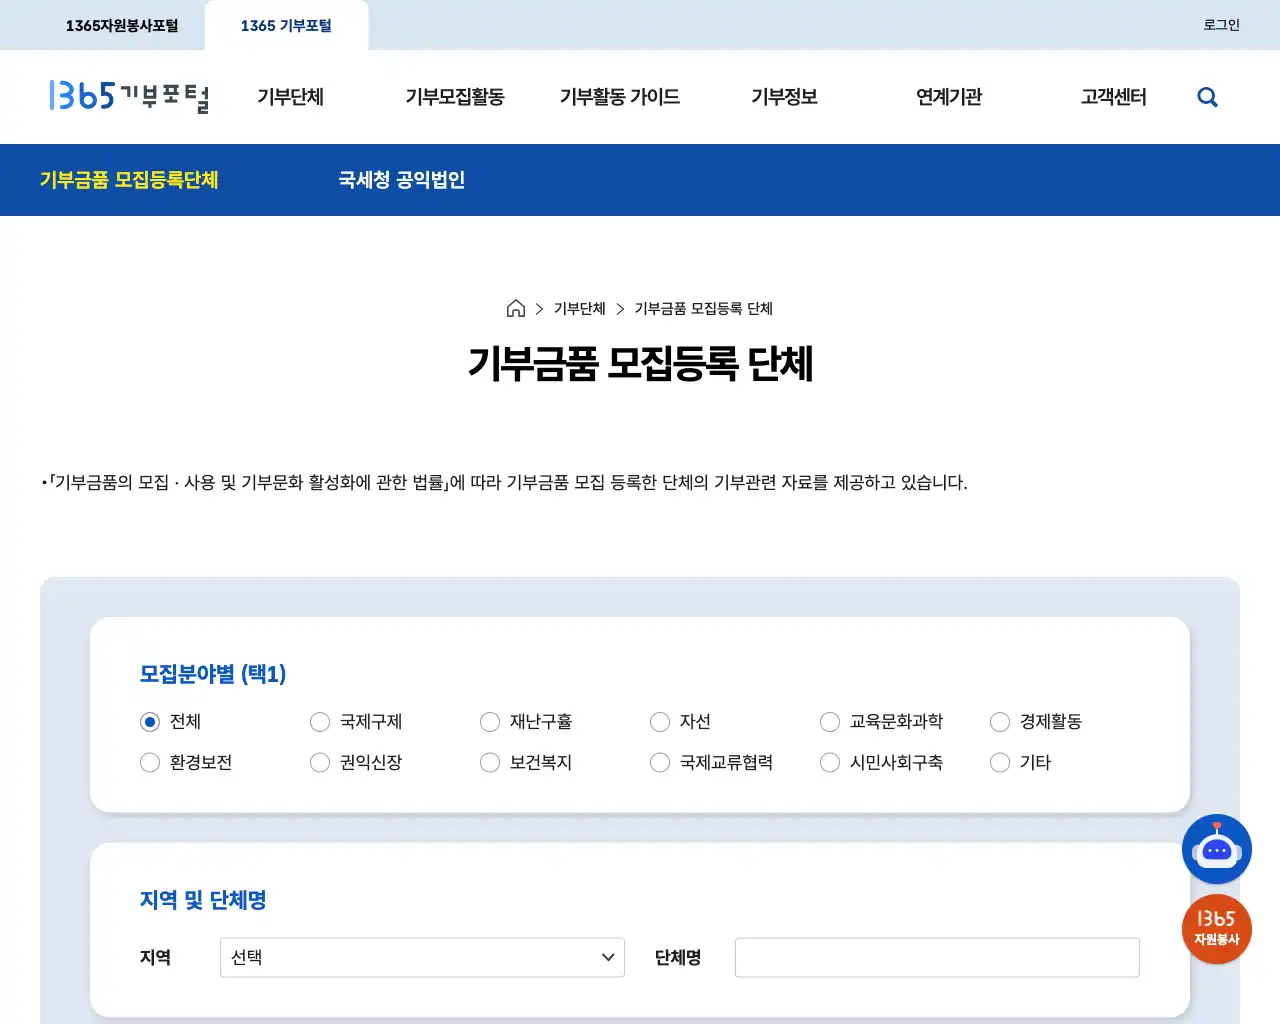
Task: Select the 보건복지 option
Action: click(490, 762)
